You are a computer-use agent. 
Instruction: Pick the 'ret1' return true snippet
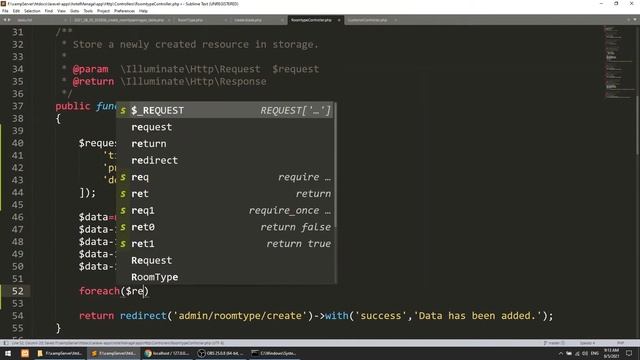225,244
